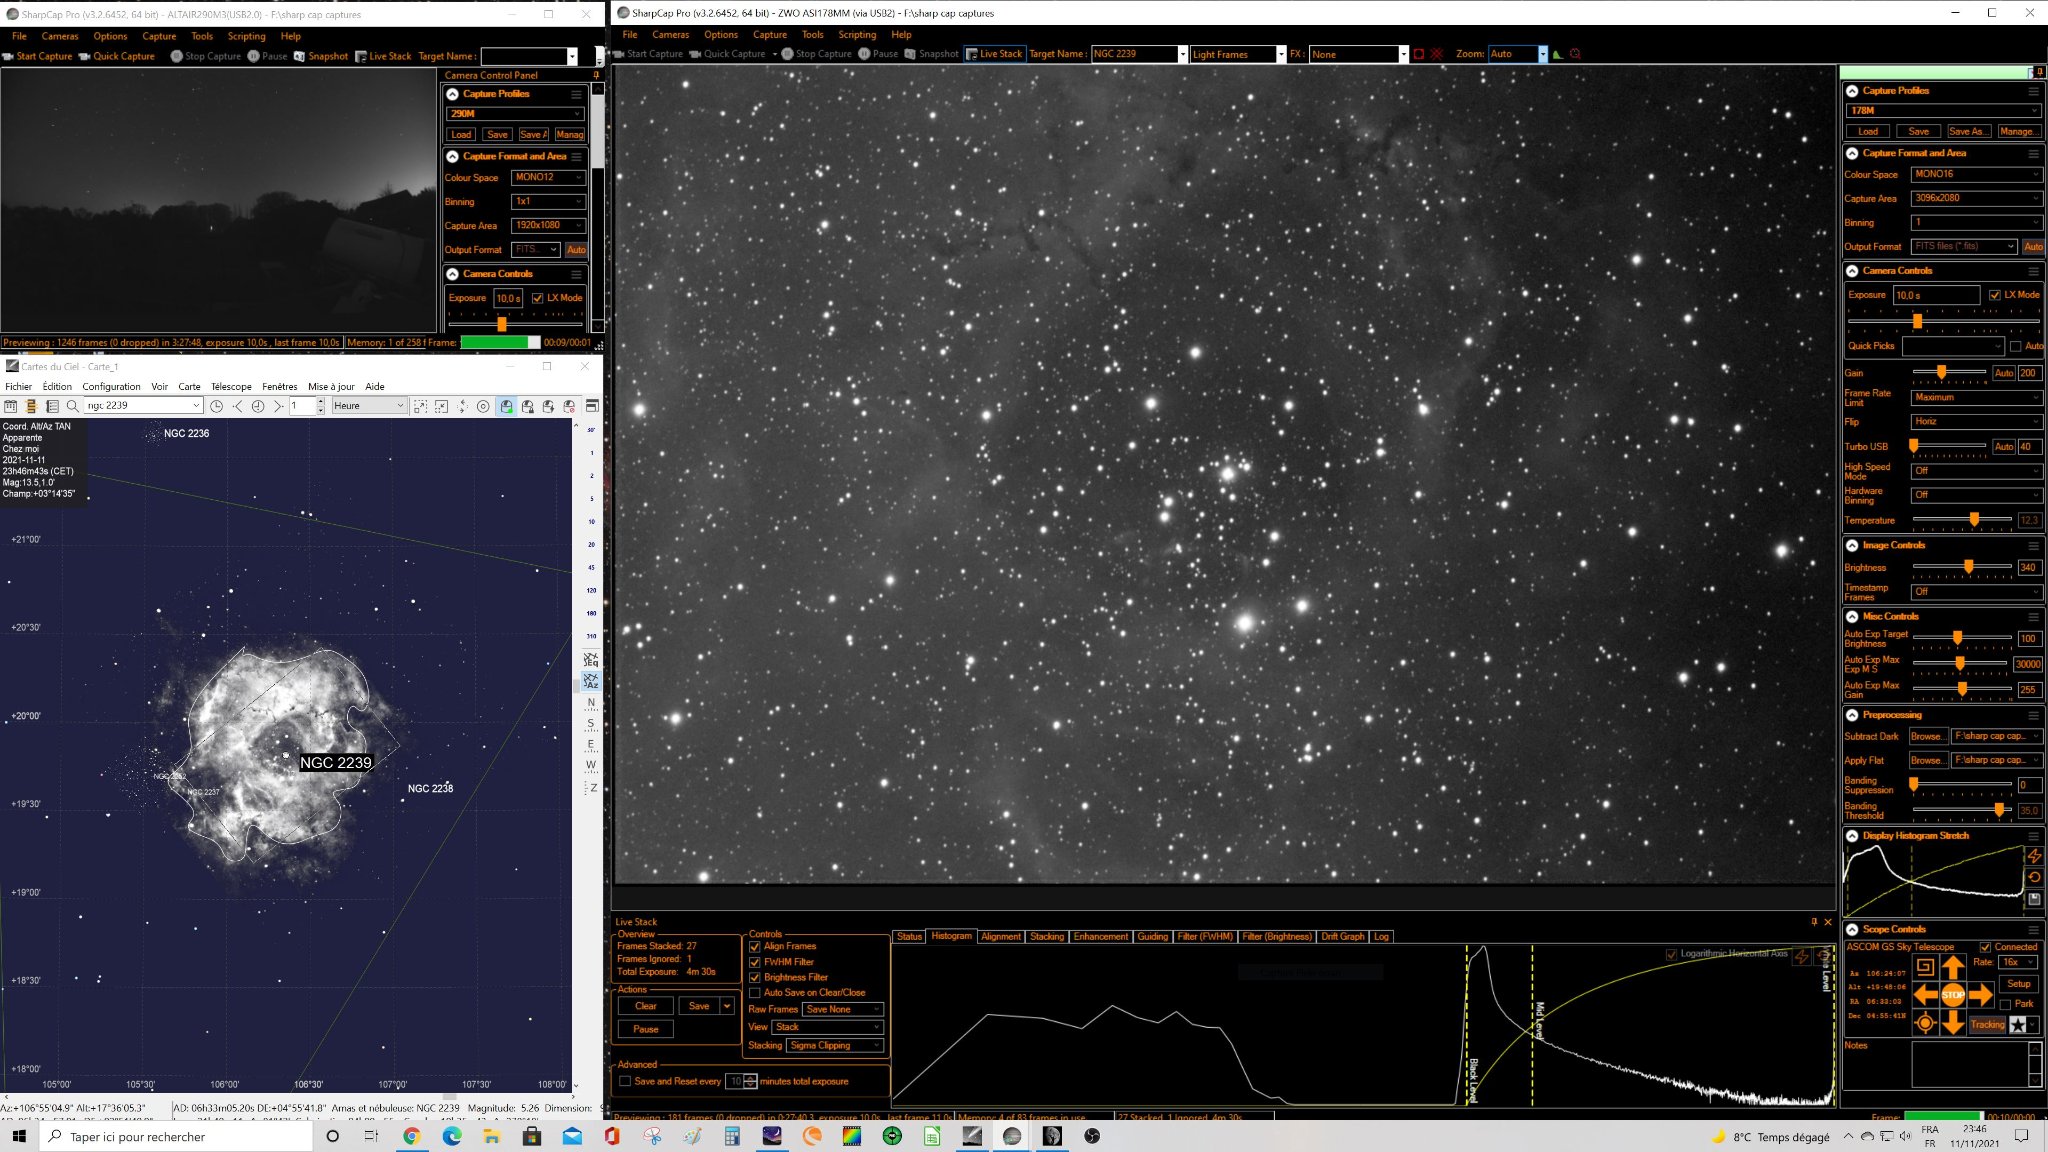Switch to the Guiding tab in Live Stack

pyautogui.click(x=1152, y=937)
